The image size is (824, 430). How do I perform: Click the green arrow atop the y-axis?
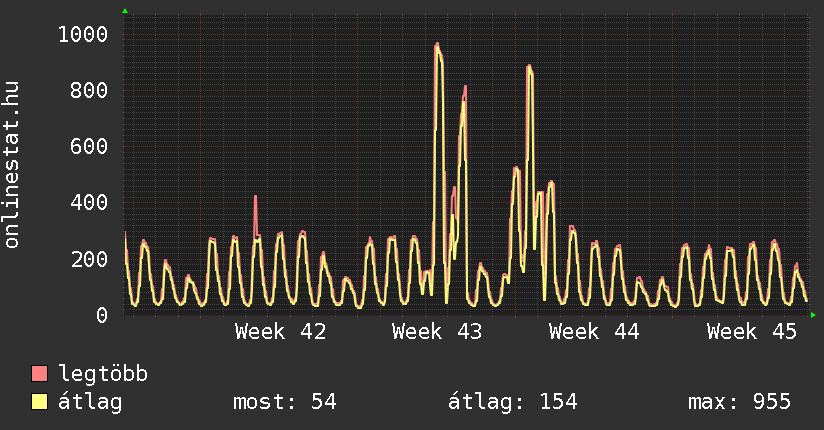coord(124,11)
